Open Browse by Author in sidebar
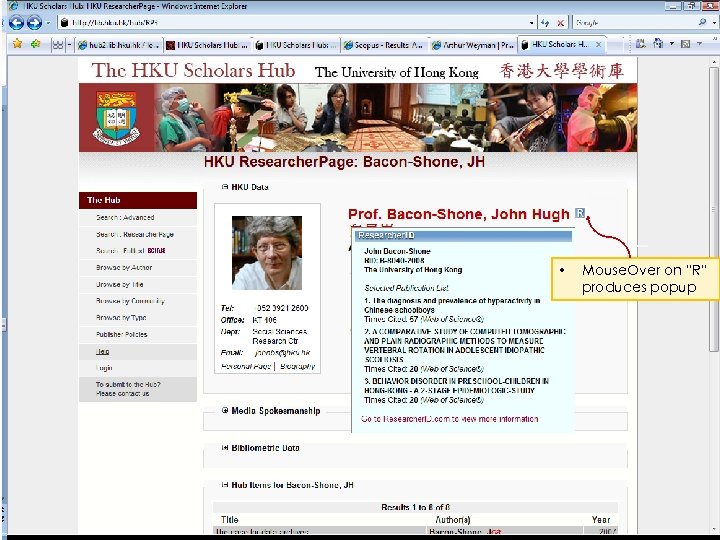Viewport: 720px width, 540px height. 124,267
